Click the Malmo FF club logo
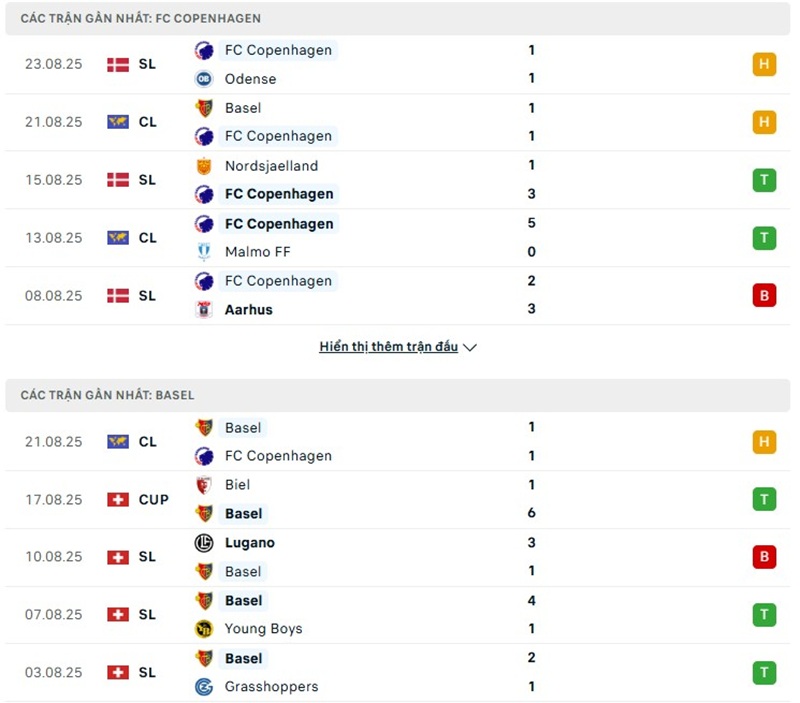This screenshot has height=703, width=800. pyautogui.click(x=204, y=252)
